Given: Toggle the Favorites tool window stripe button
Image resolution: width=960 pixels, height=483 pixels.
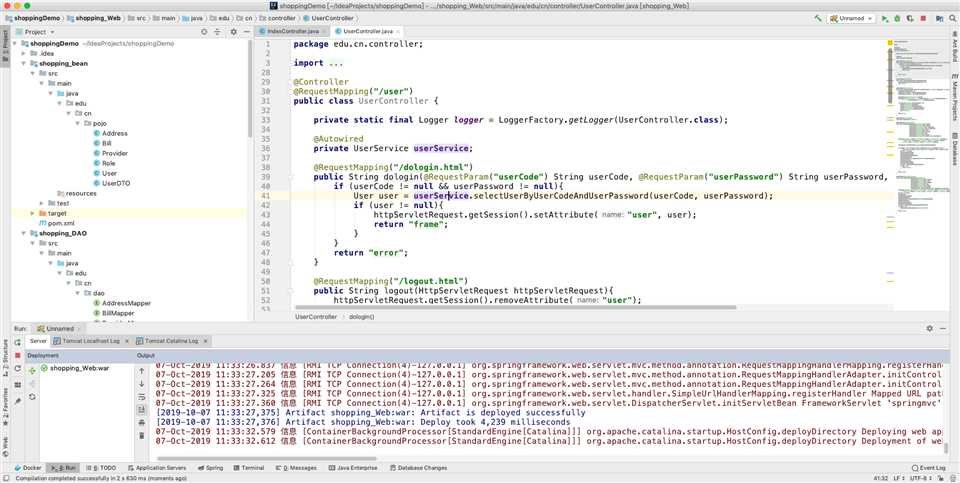Looking at the screenshot, I should point(5,406).
